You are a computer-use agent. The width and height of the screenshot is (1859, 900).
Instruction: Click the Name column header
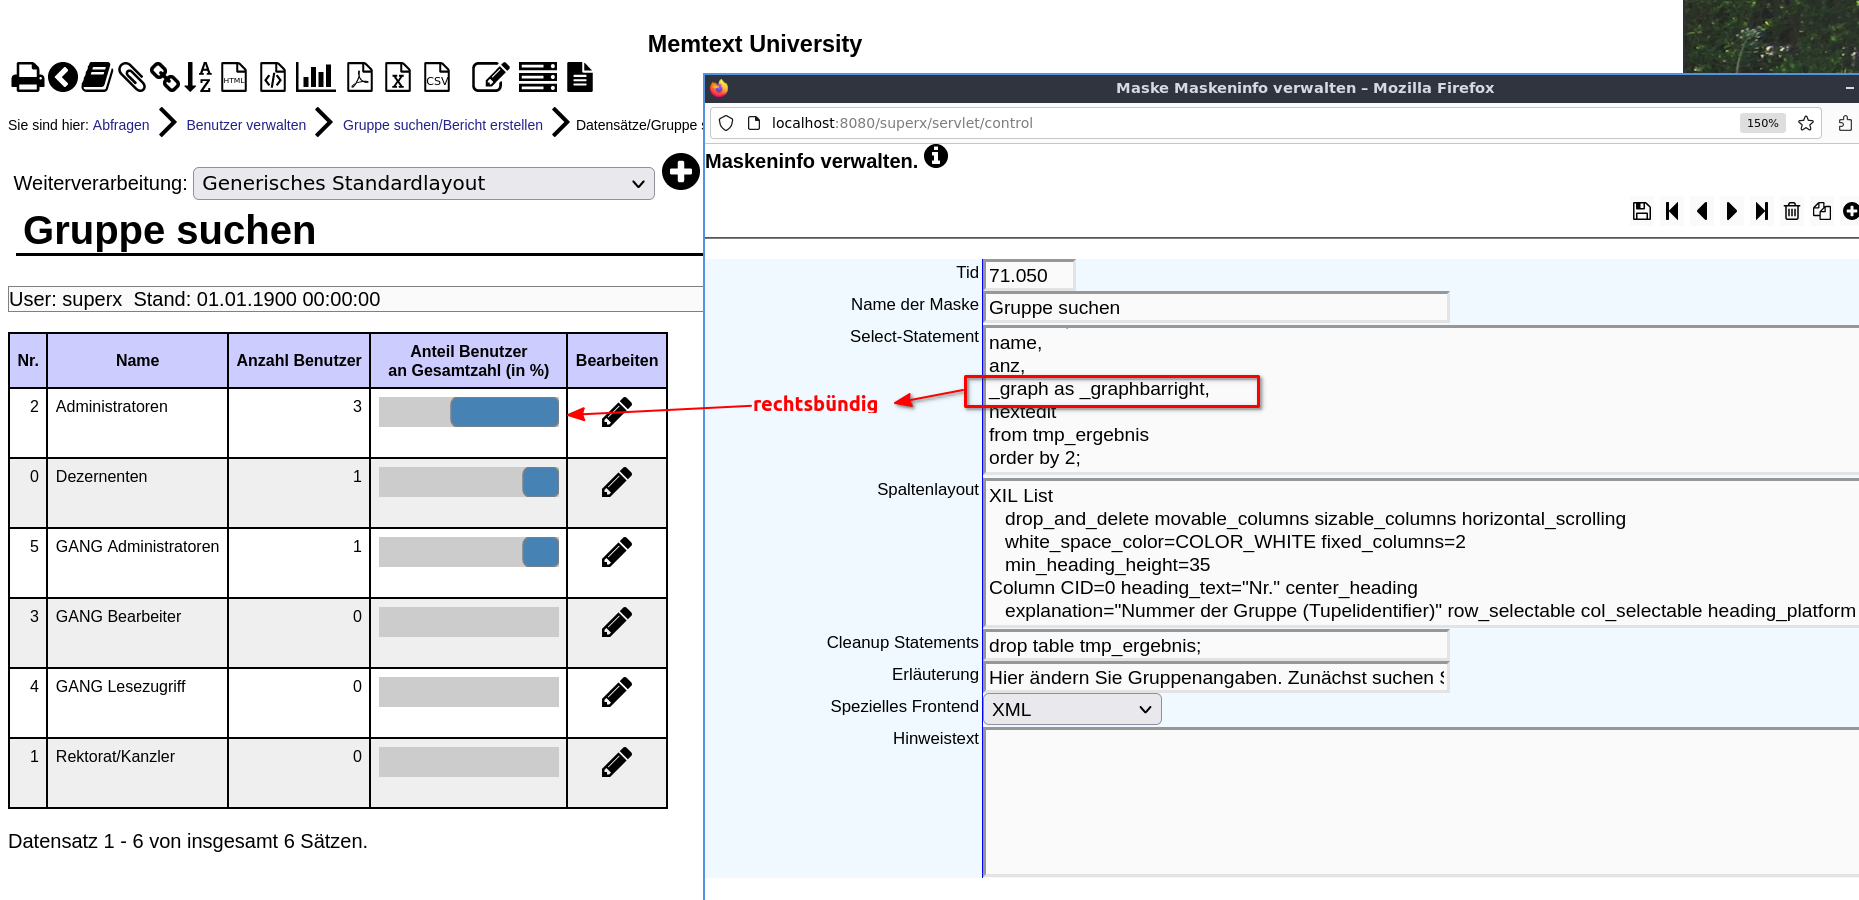click(x=137, y=360)
